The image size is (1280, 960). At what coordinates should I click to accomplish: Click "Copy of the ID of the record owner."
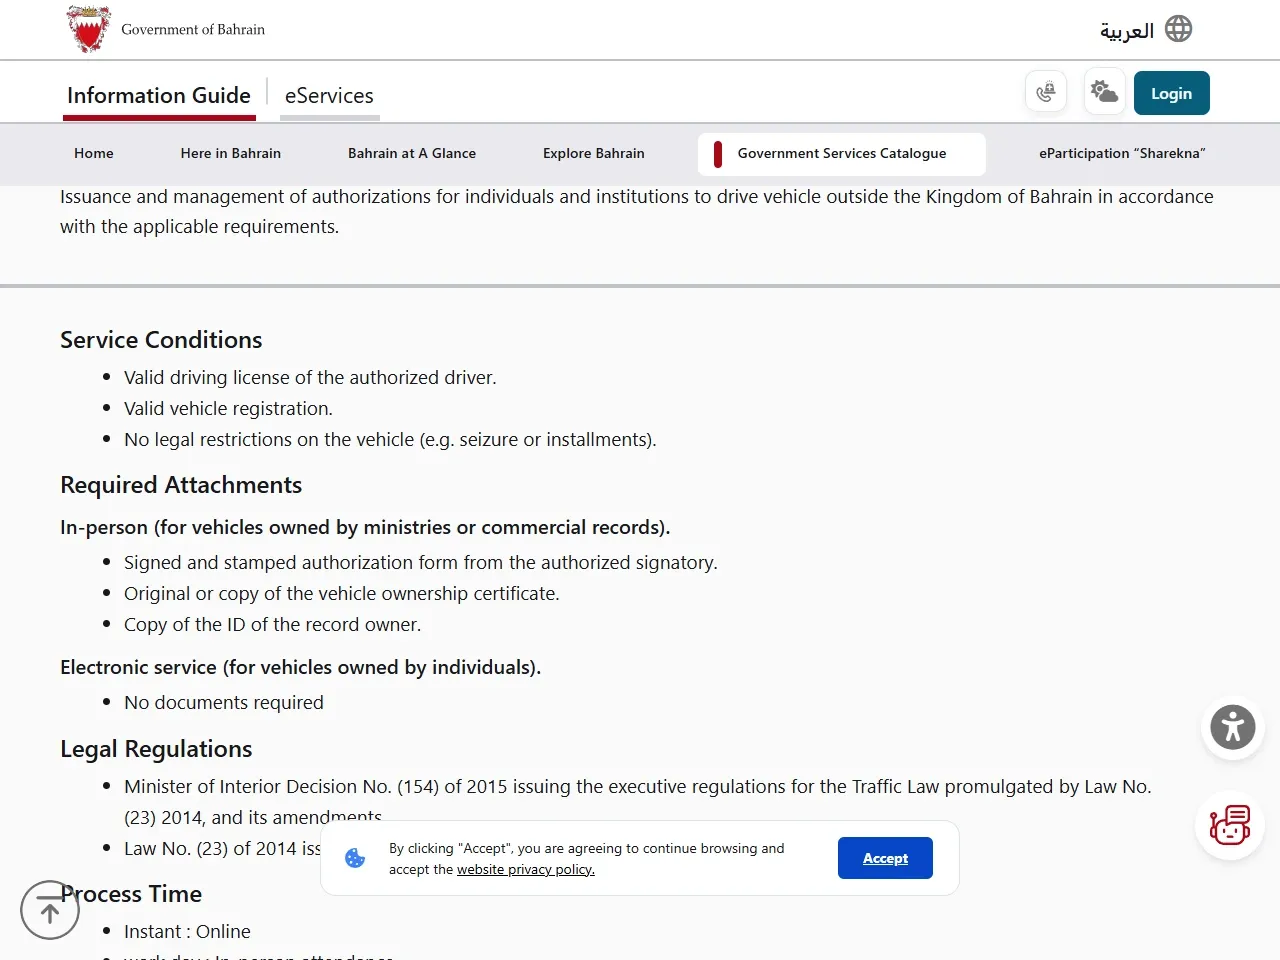(x=272, y=624)
